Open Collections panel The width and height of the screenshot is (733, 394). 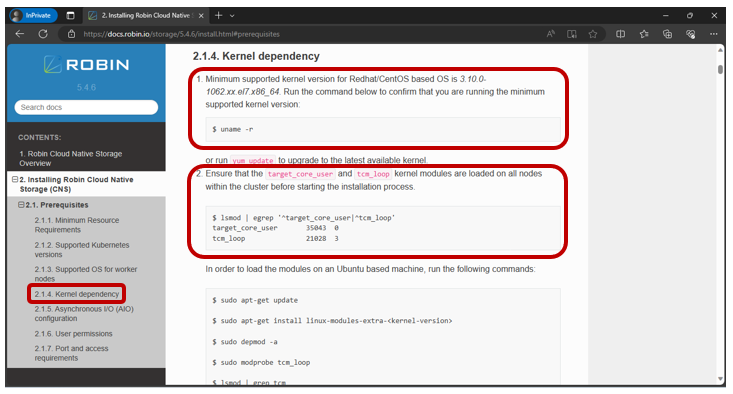tap(667, 34)
